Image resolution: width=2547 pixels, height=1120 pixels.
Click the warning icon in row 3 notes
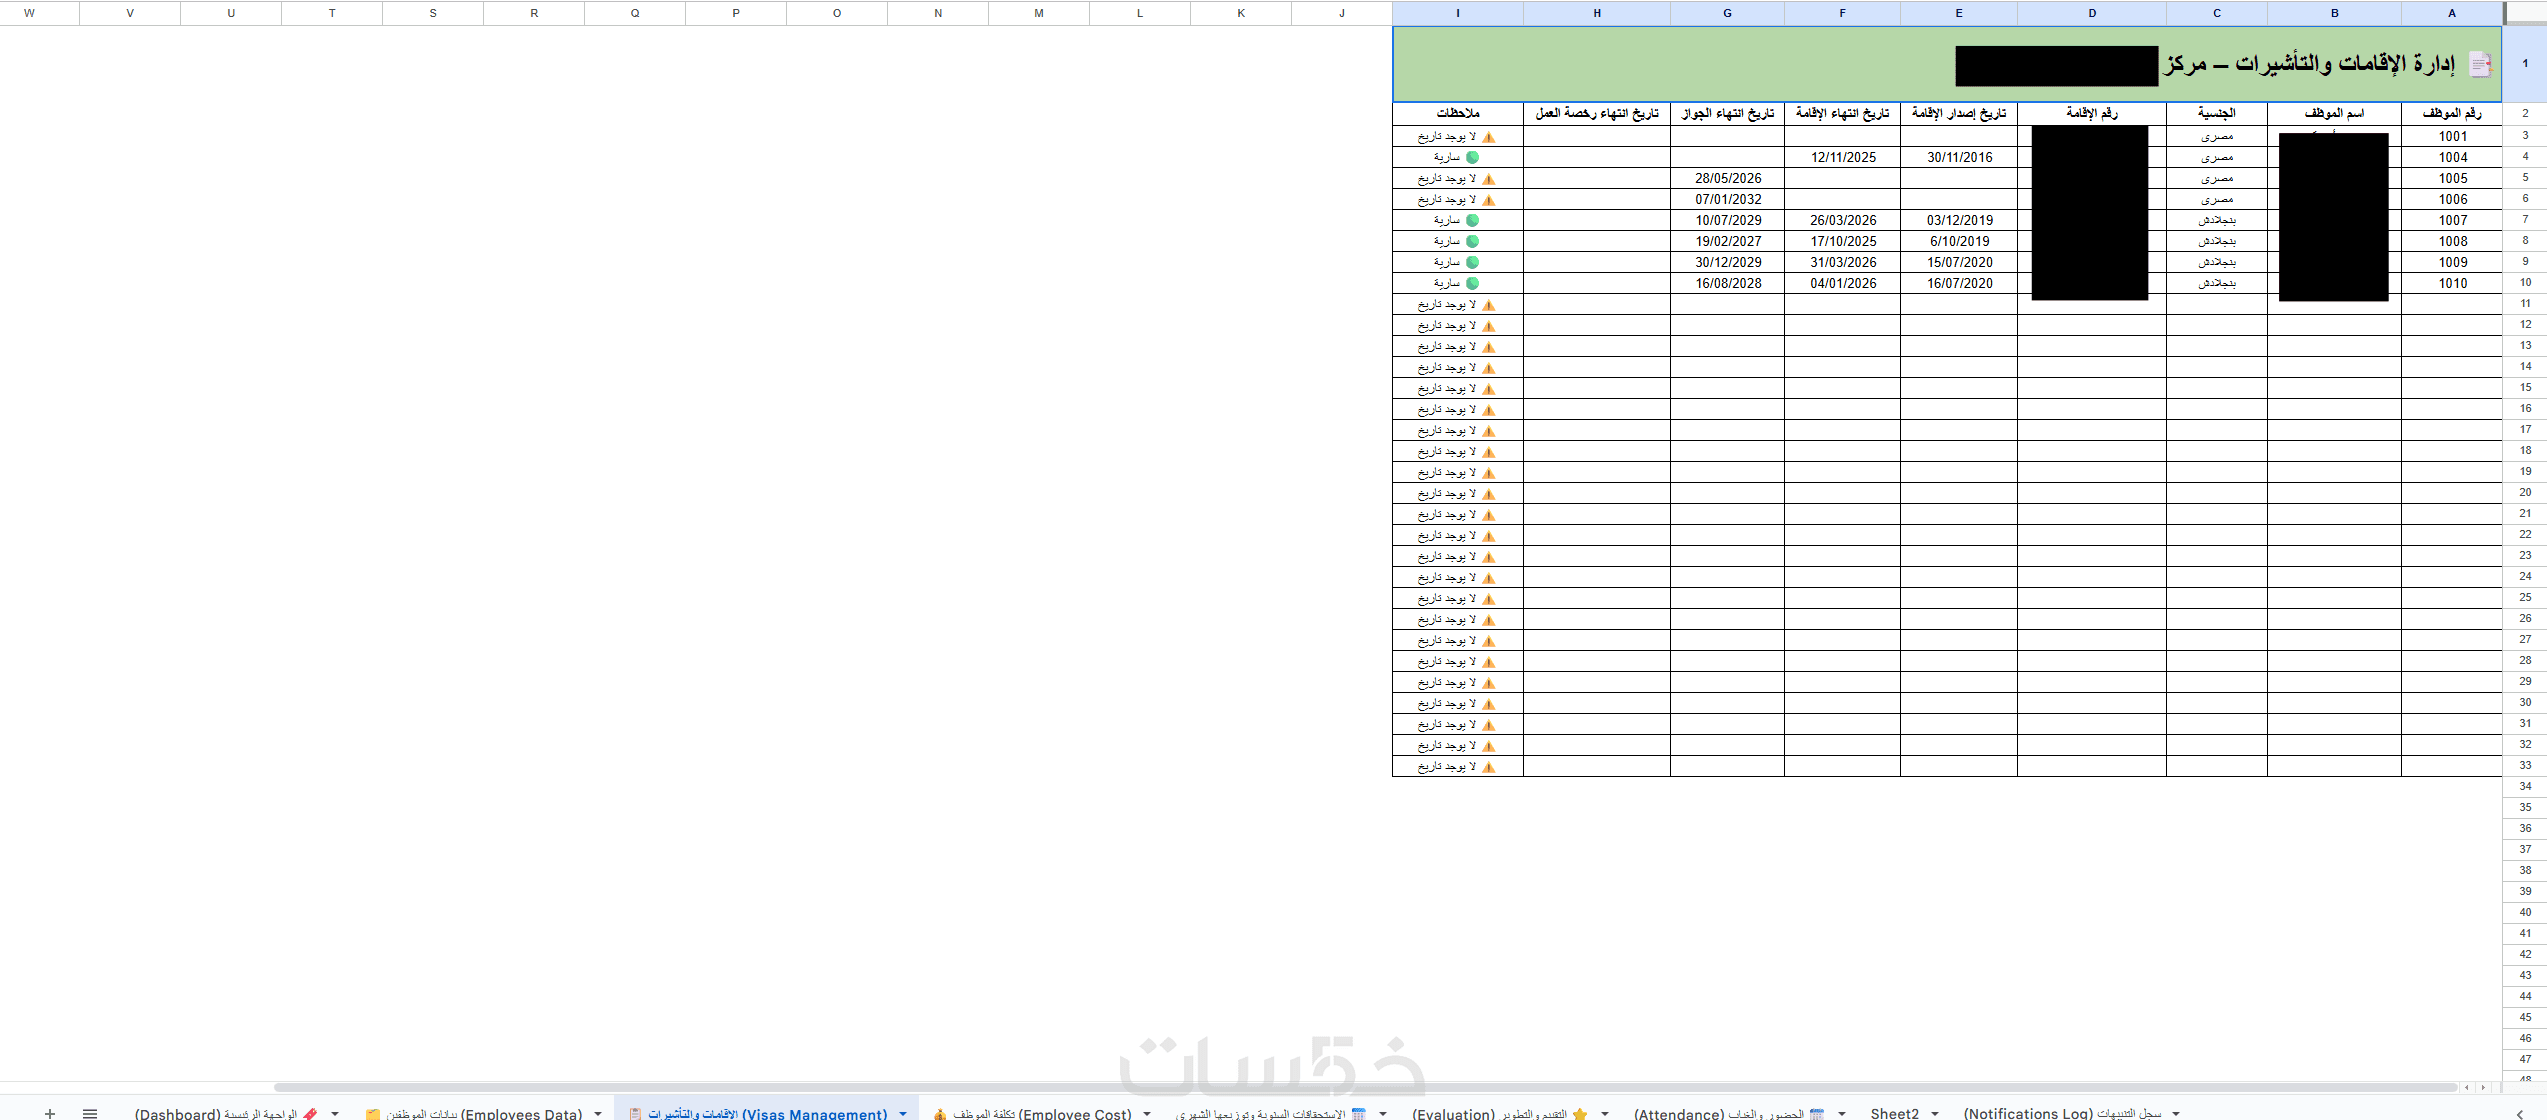click(1488, 137)
